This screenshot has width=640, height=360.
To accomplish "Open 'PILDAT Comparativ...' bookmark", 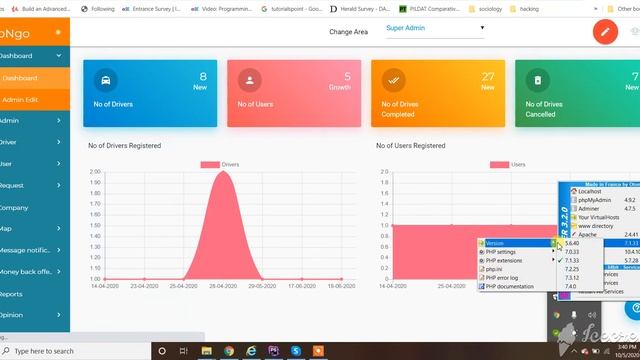I will 429,9.
